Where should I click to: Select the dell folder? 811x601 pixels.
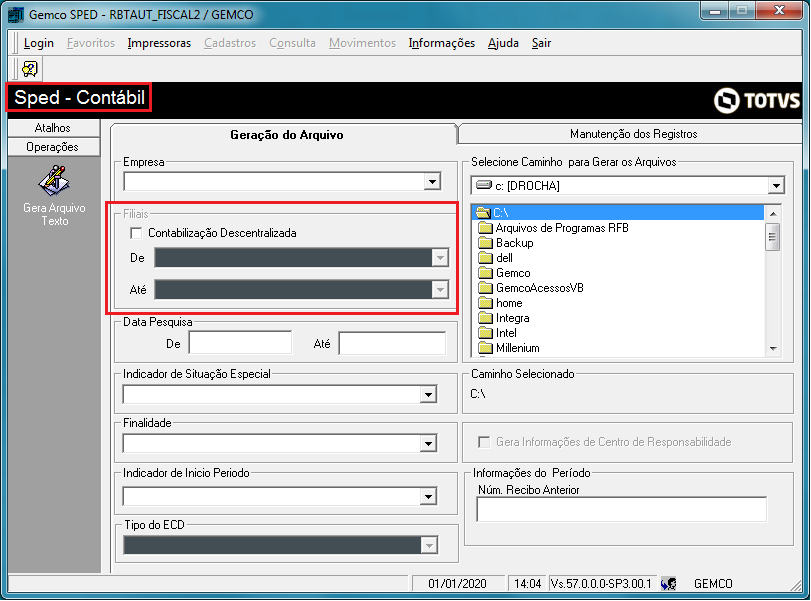coord(504,258)
